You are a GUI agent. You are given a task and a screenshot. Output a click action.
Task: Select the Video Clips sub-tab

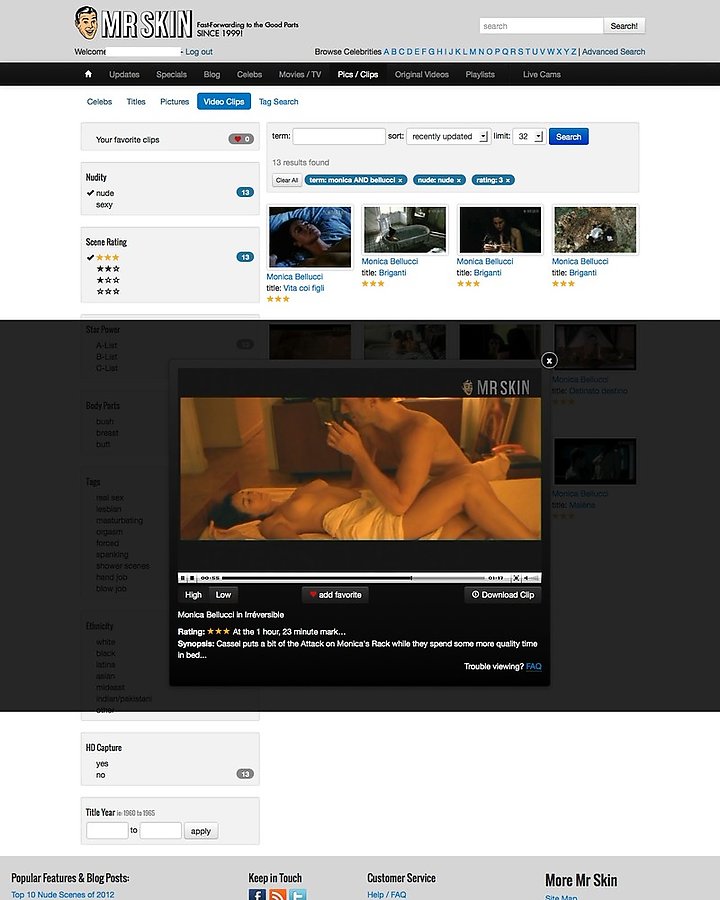tap(224, 102)
